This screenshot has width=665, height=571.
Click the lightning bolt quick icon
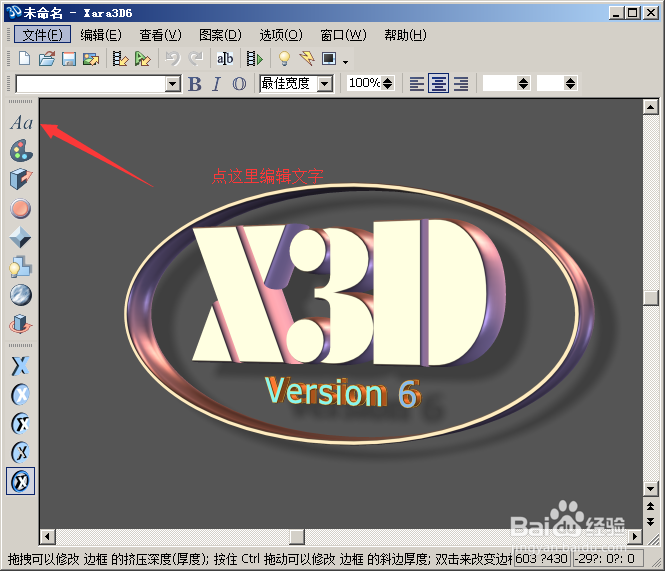pos(307,58)
